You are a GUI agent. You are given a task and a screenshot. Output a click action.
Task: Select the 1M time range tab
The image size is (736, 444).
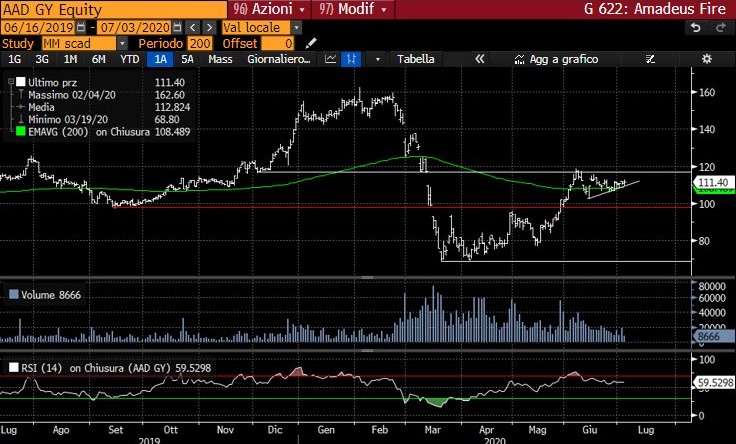pos(70,59)
